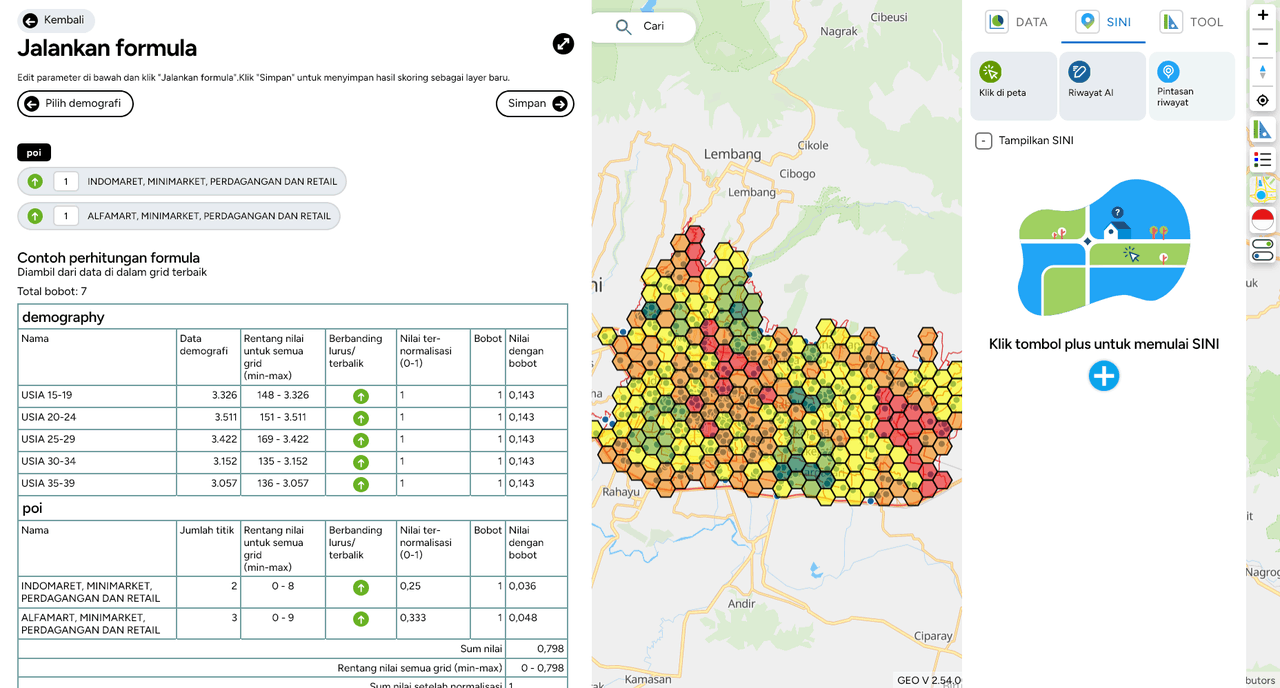Locate my position on map
This screenshot has width=1280, height=688.
click(x=1263, y=100)
